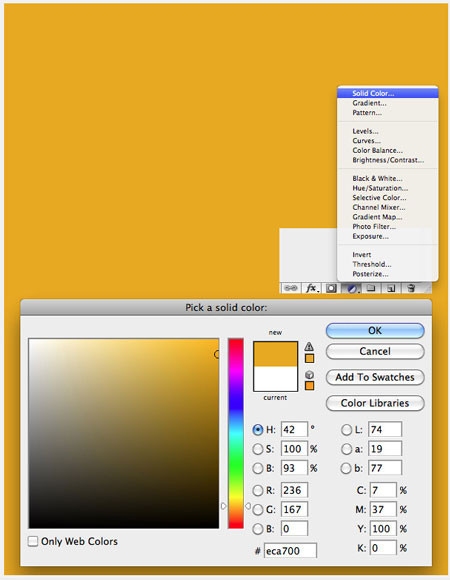Click the Cancel button

pos(375,351)
